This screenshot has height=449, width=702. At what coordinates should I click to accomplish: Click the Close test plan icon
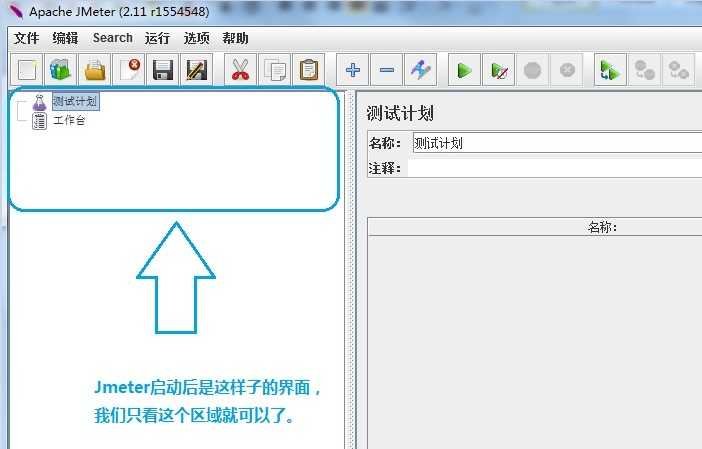129,70
